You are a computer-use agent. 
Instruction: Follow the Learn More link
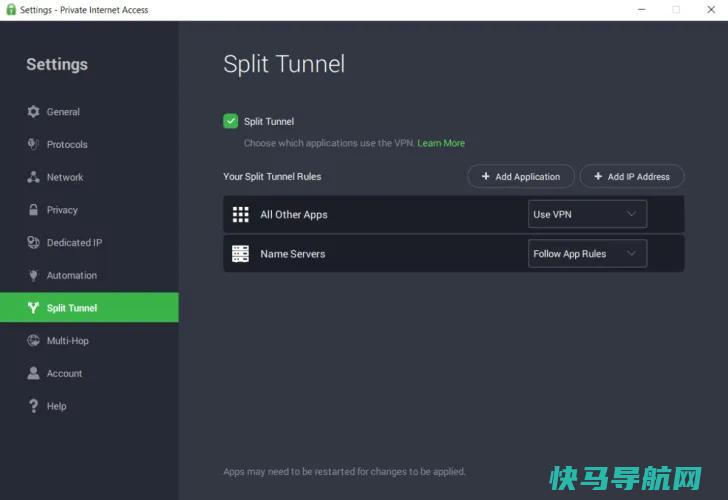click(x=441, y=143)
